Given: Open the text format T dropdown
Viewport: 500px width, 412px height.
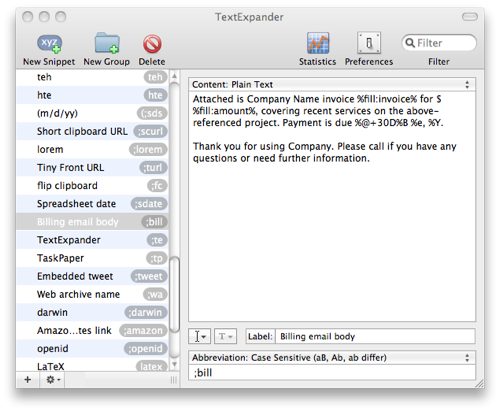Looking at the screenshot, I should (x=225, y=336).
